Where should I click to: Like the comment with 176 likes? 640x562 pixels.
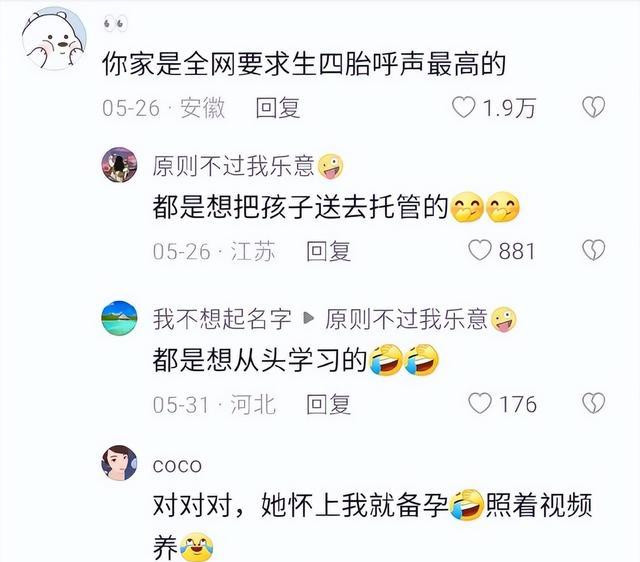pos(480,404)
